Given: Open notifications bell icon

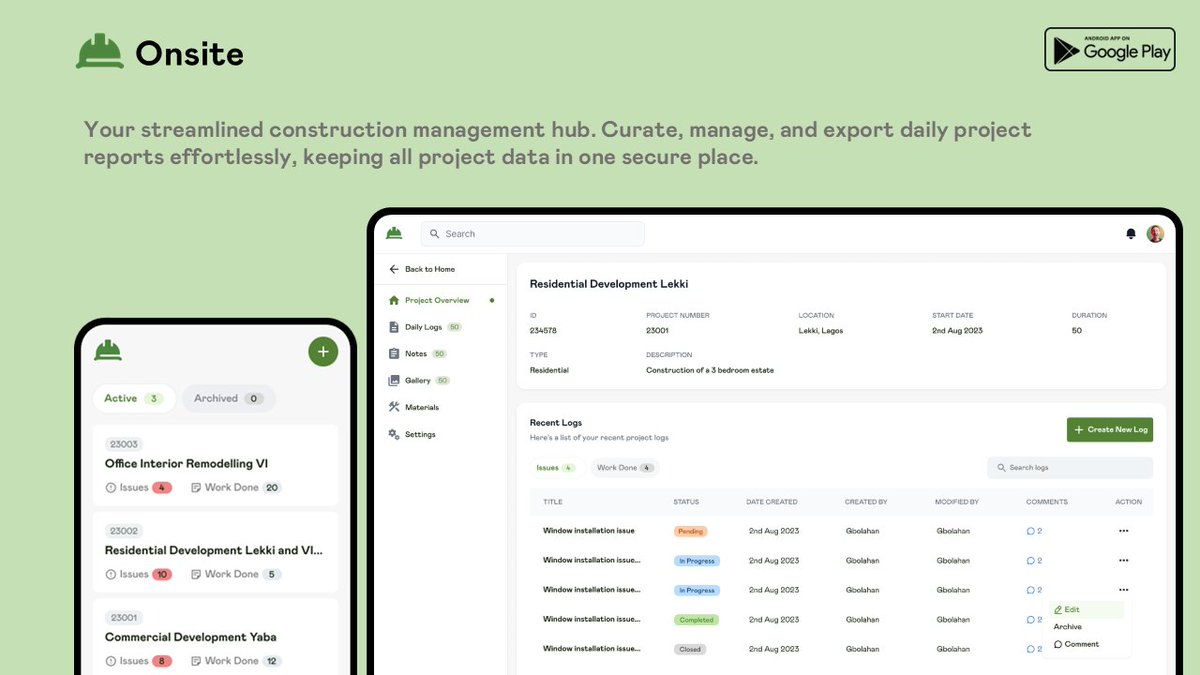Looking at the screenshot, I should pos(1131,234).
